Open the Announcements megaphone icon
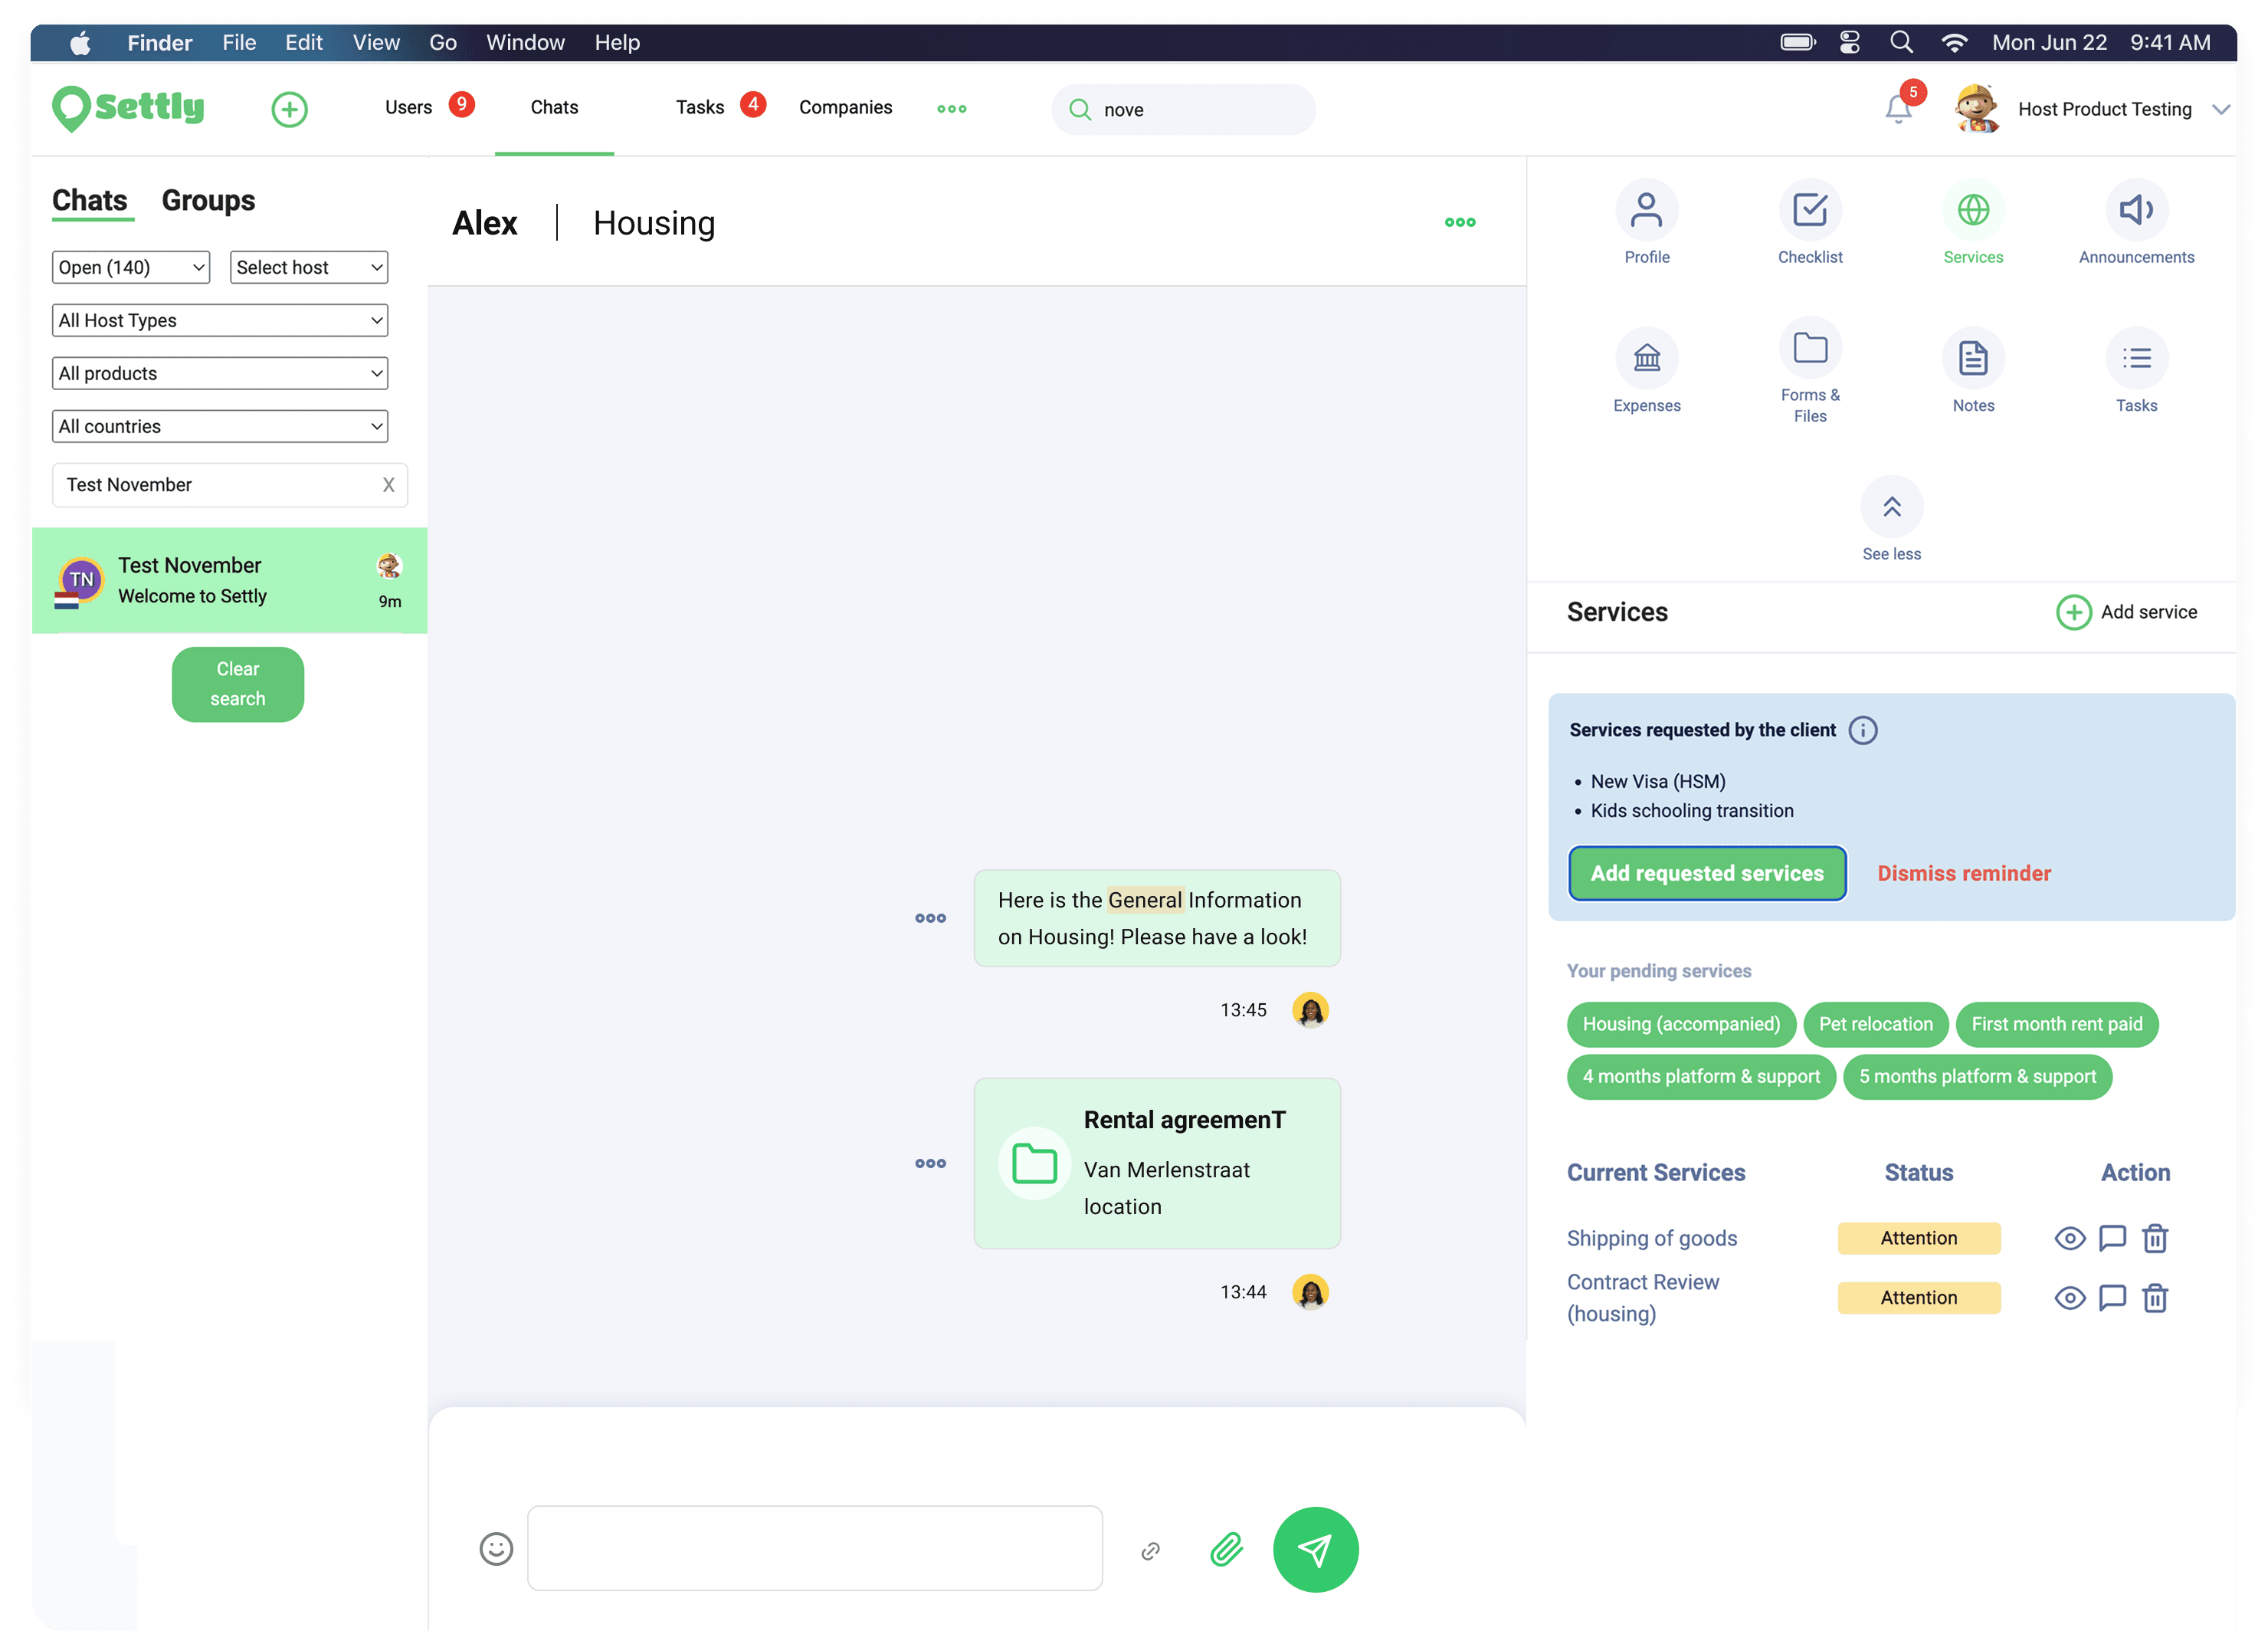The height and width of the screenshot is (1631, 2268). tap(2135, 211)
